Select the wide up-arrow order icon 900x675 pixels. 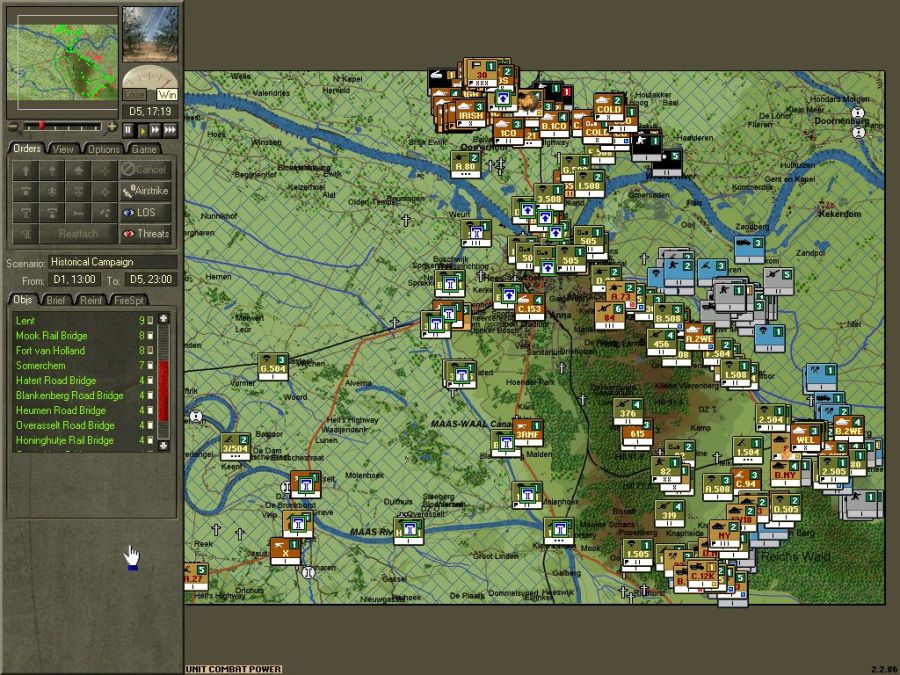(x=78, y=170)
